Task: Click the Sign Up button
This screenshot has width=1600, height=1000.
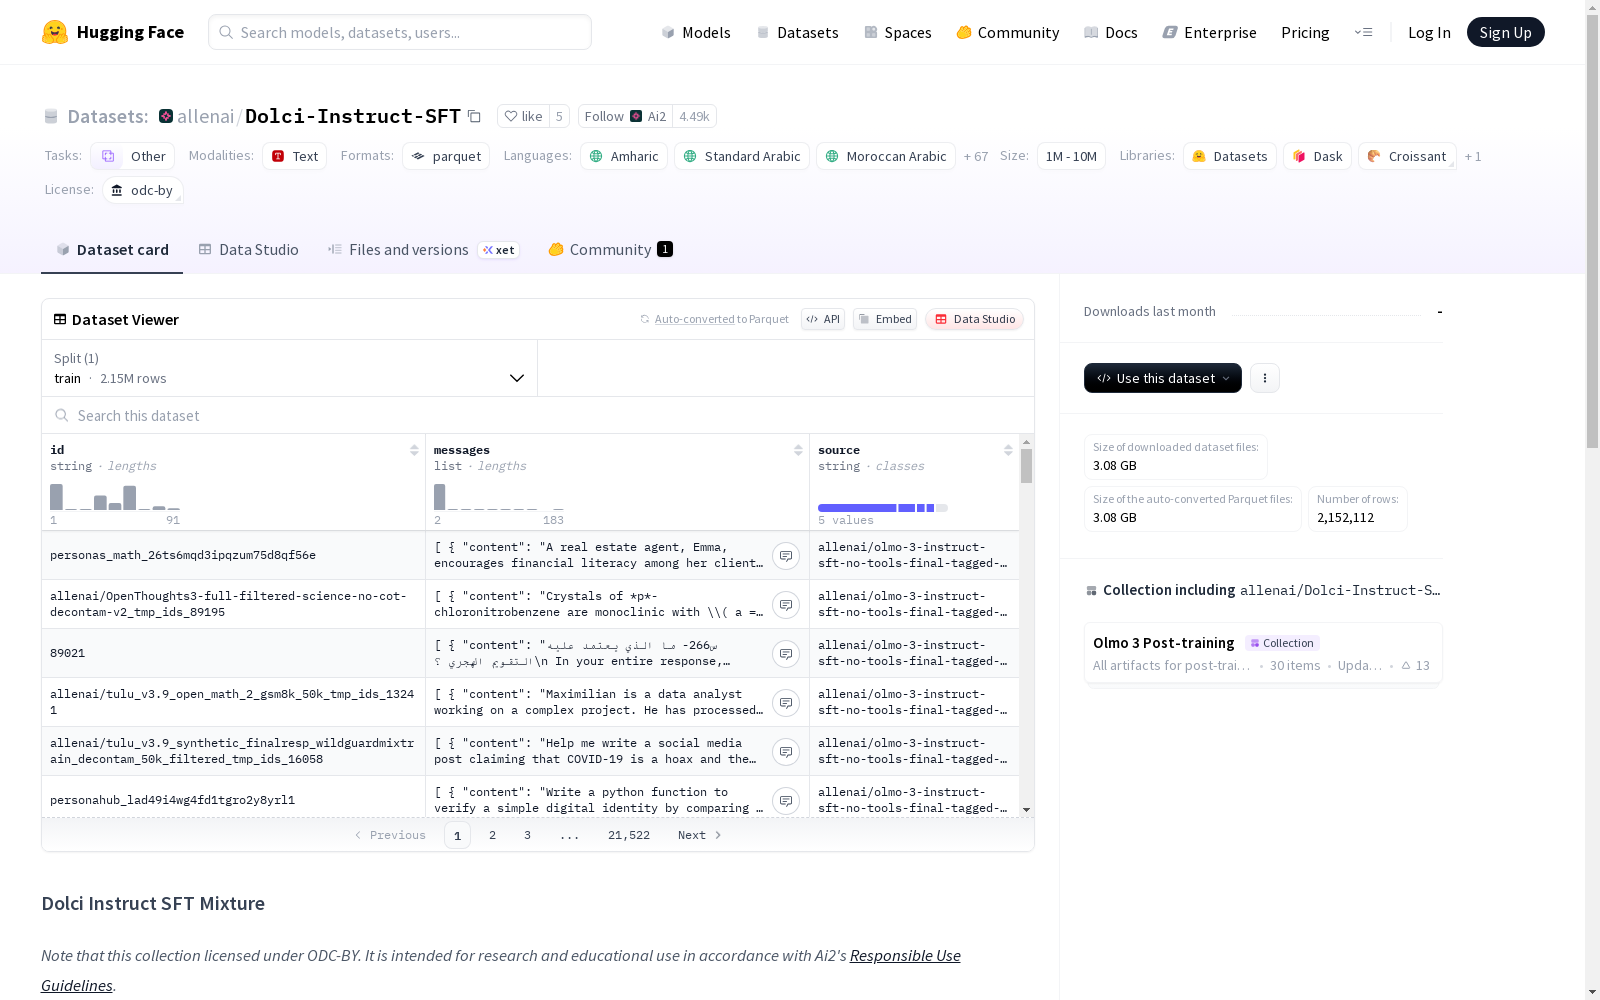Action: (x=1505, y=32)
